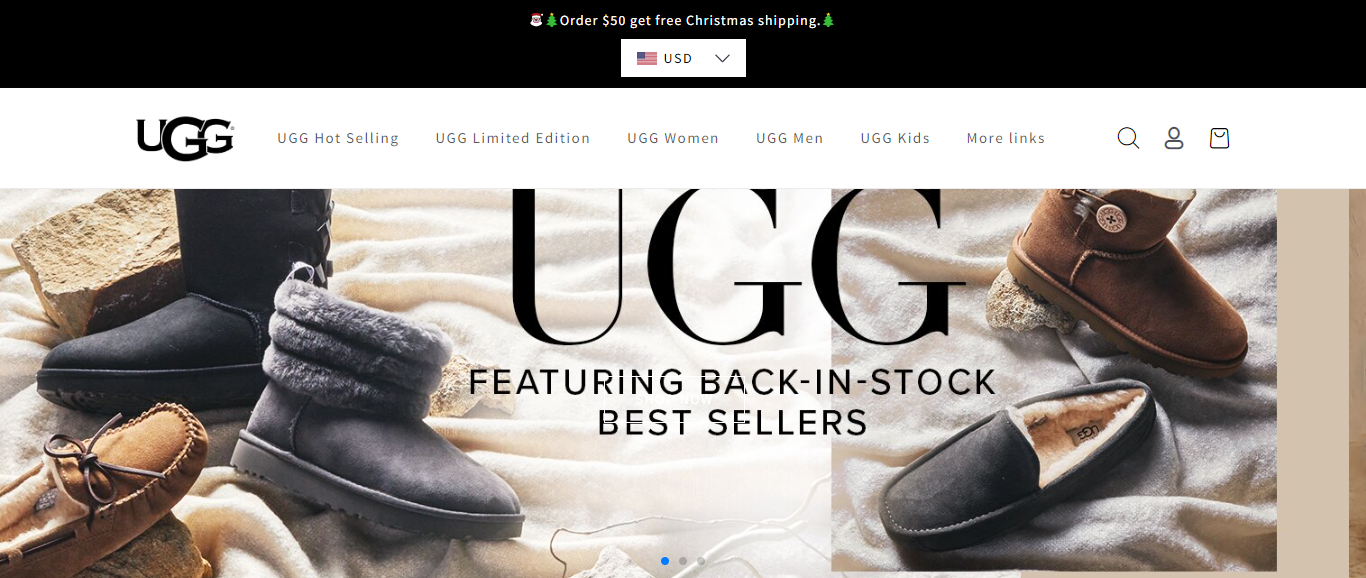Open the UGG Kids category
Image resolution: width=1366 pixels, height=578 pixels.
click(895, 138)
